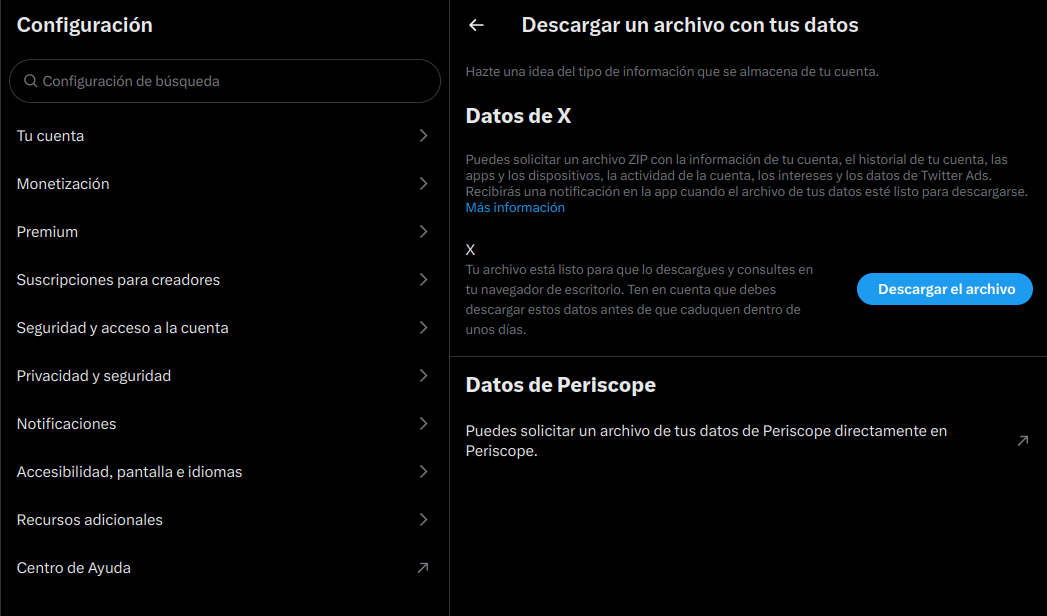Focus the Configuración de búsqueda field

point(230,81)
